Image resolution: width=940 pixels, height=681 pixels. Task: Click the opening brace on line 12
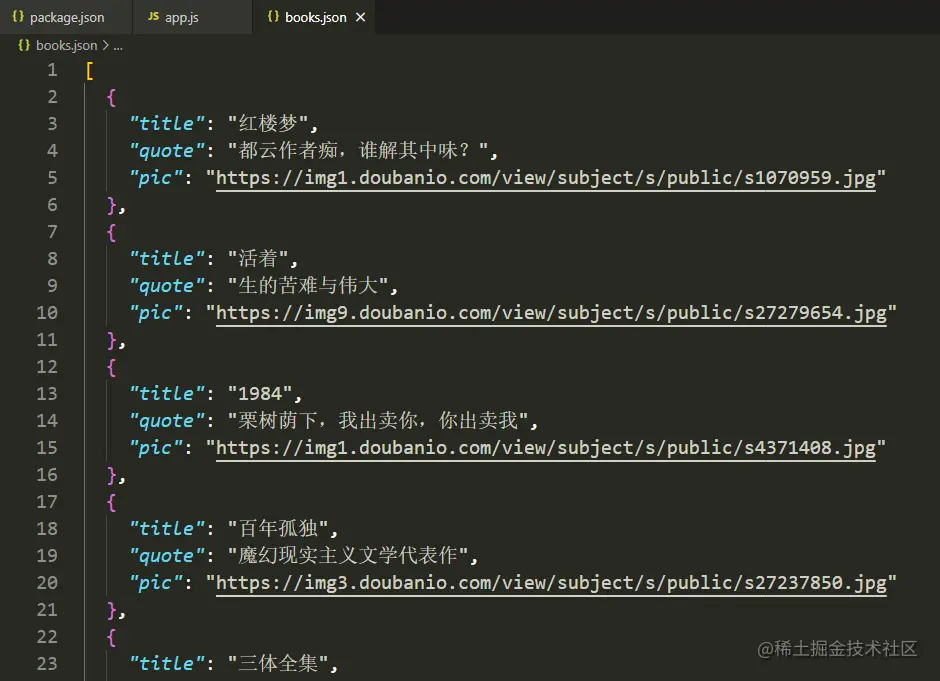[112, 367]
